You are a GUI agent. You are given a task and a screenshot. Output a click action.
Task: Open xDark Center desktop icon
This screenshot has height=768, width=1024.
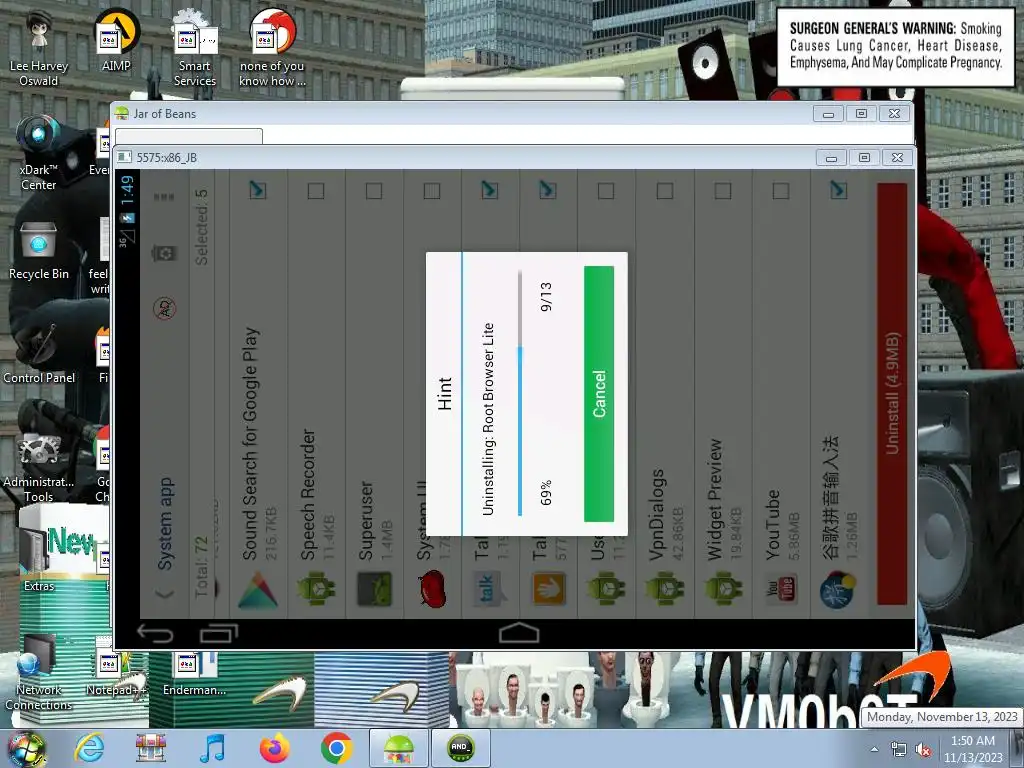tap(39, 153)
